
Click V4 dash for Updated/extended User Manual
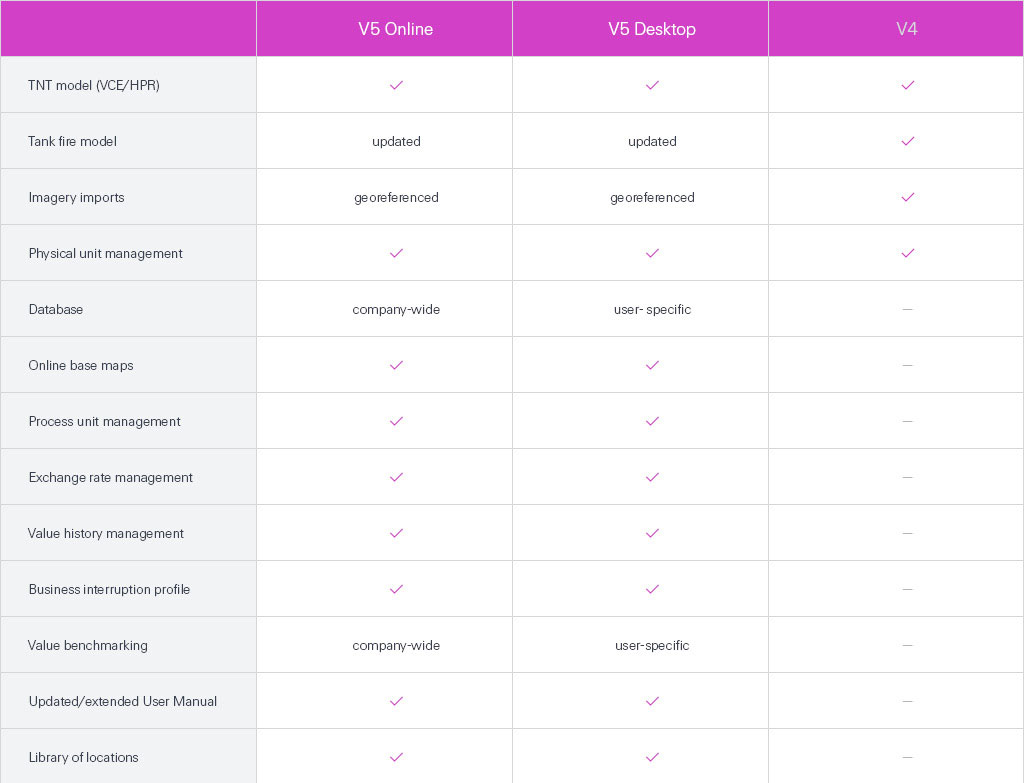(x=907, y=701)
